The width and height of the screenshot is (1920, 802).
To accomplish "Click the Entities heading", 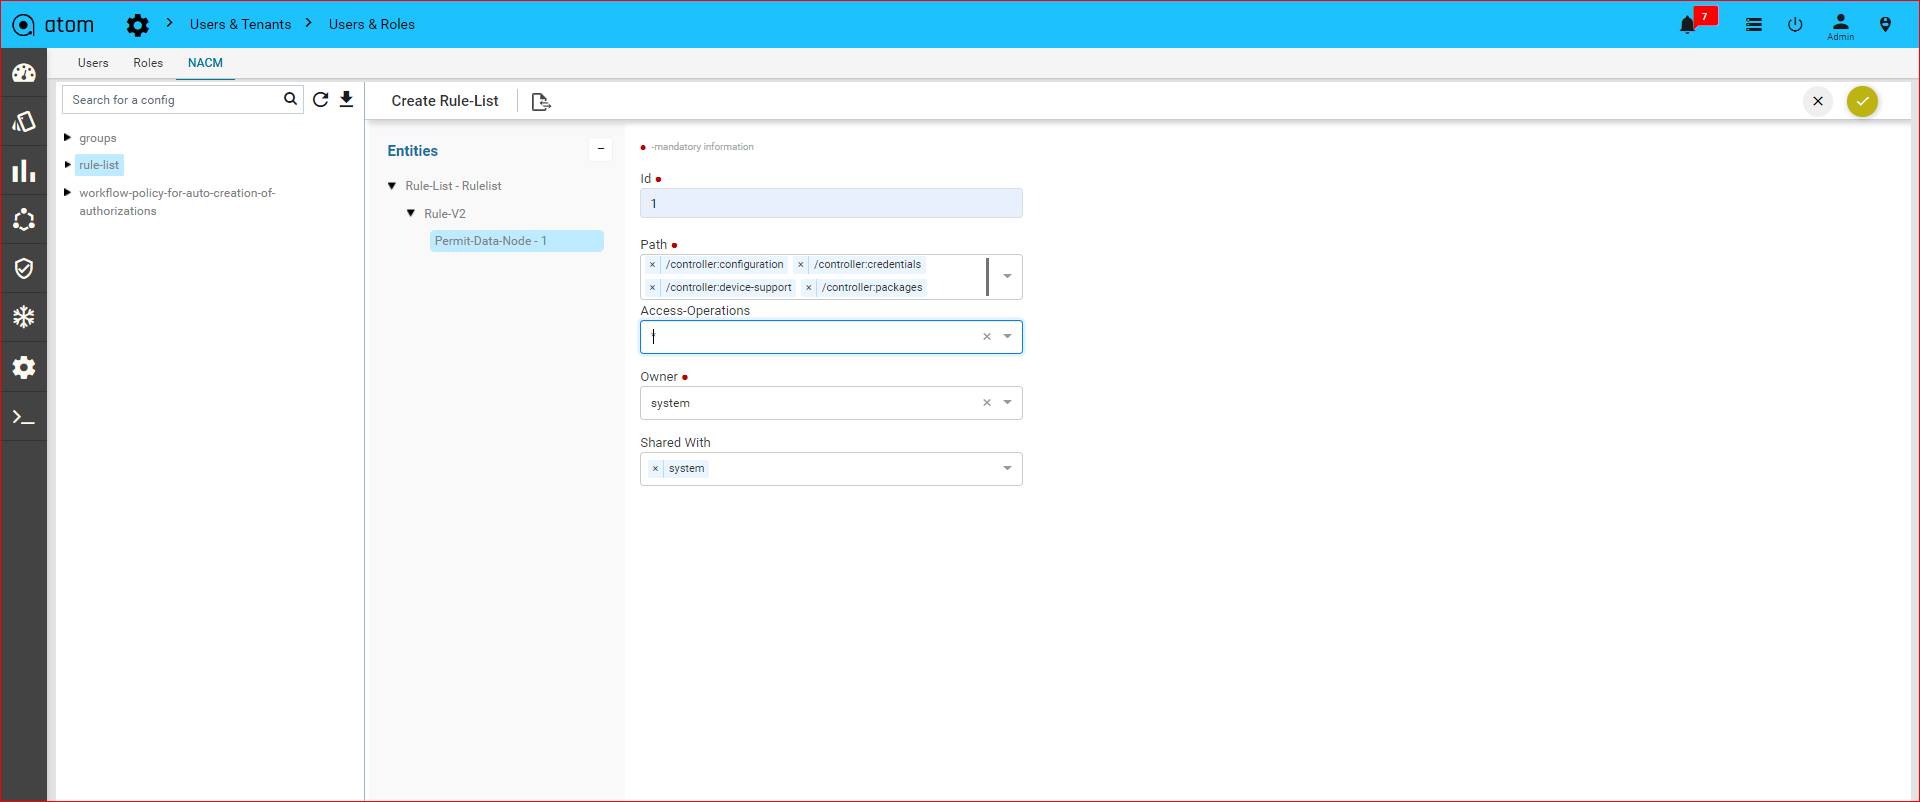I will tap(413, 151).
